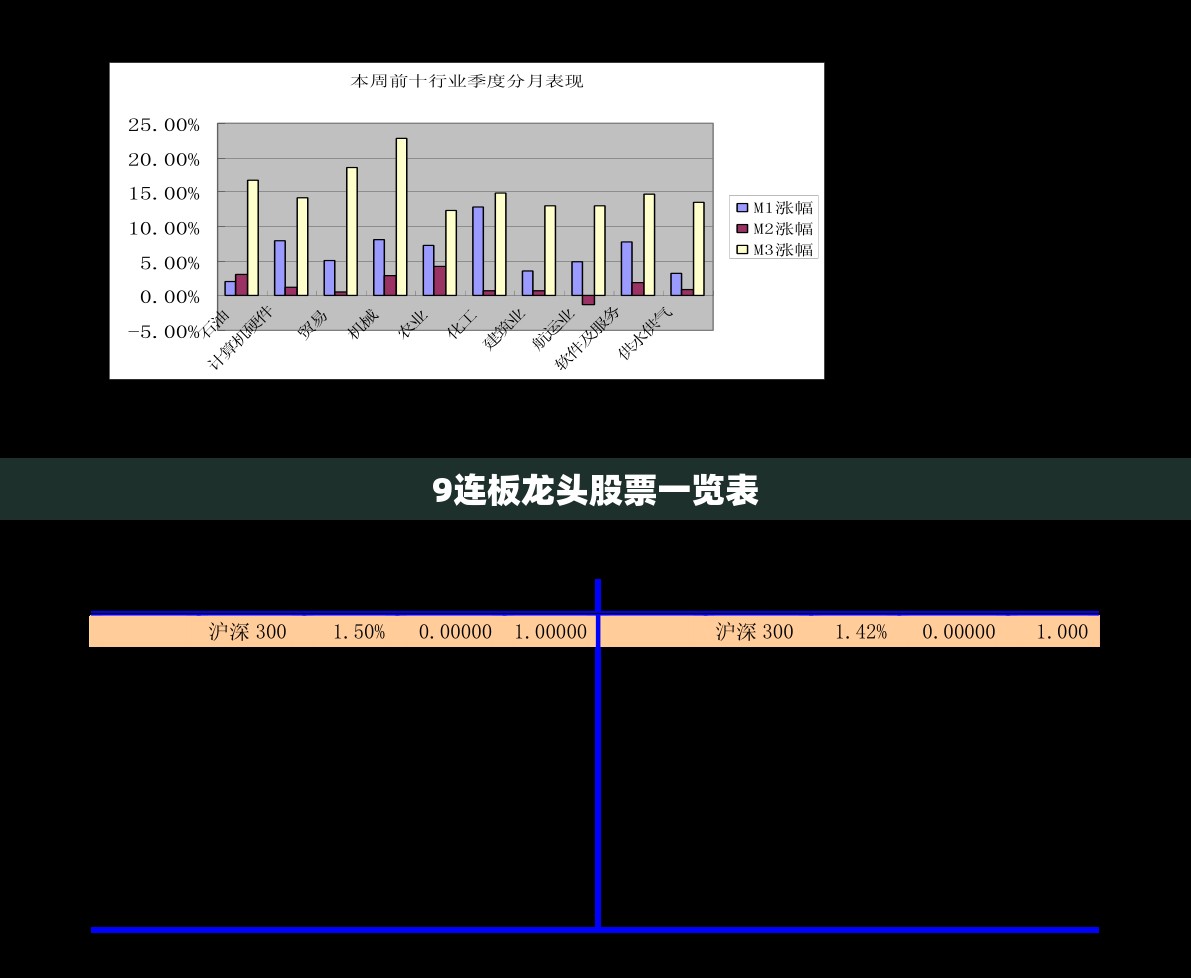Click the 供水供气 category label
Viewport: 1191px width, 978px height.
(646, 333)
